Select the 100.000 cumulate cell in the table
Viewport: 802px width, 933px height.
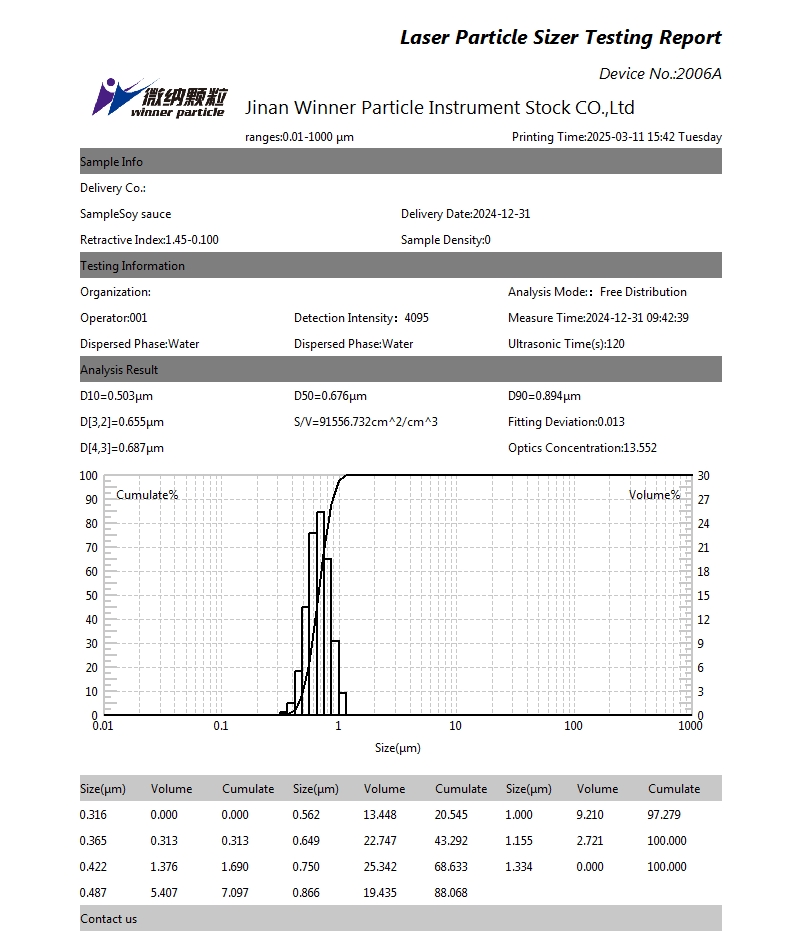tap(666, 841)
